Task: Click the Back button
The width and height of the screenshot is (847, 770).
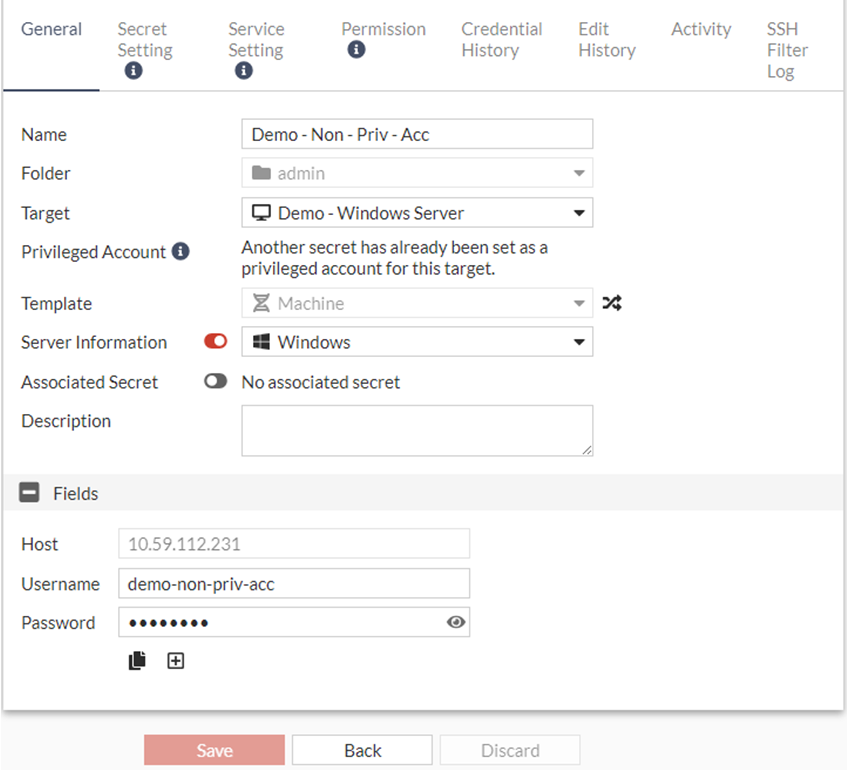Action: click(361, 749)
